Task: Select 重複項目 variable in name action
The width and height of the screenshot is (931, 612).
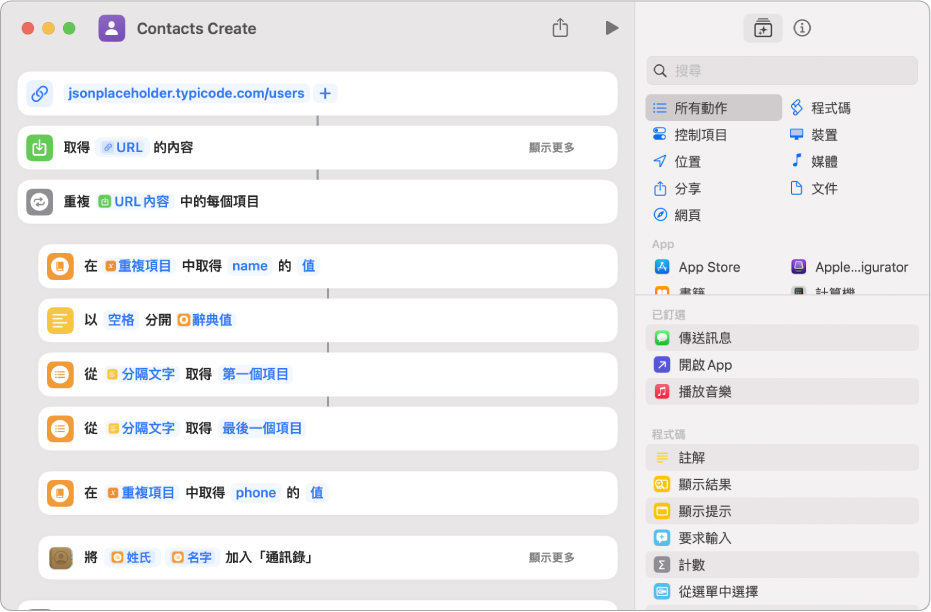Action: point(139,266)
